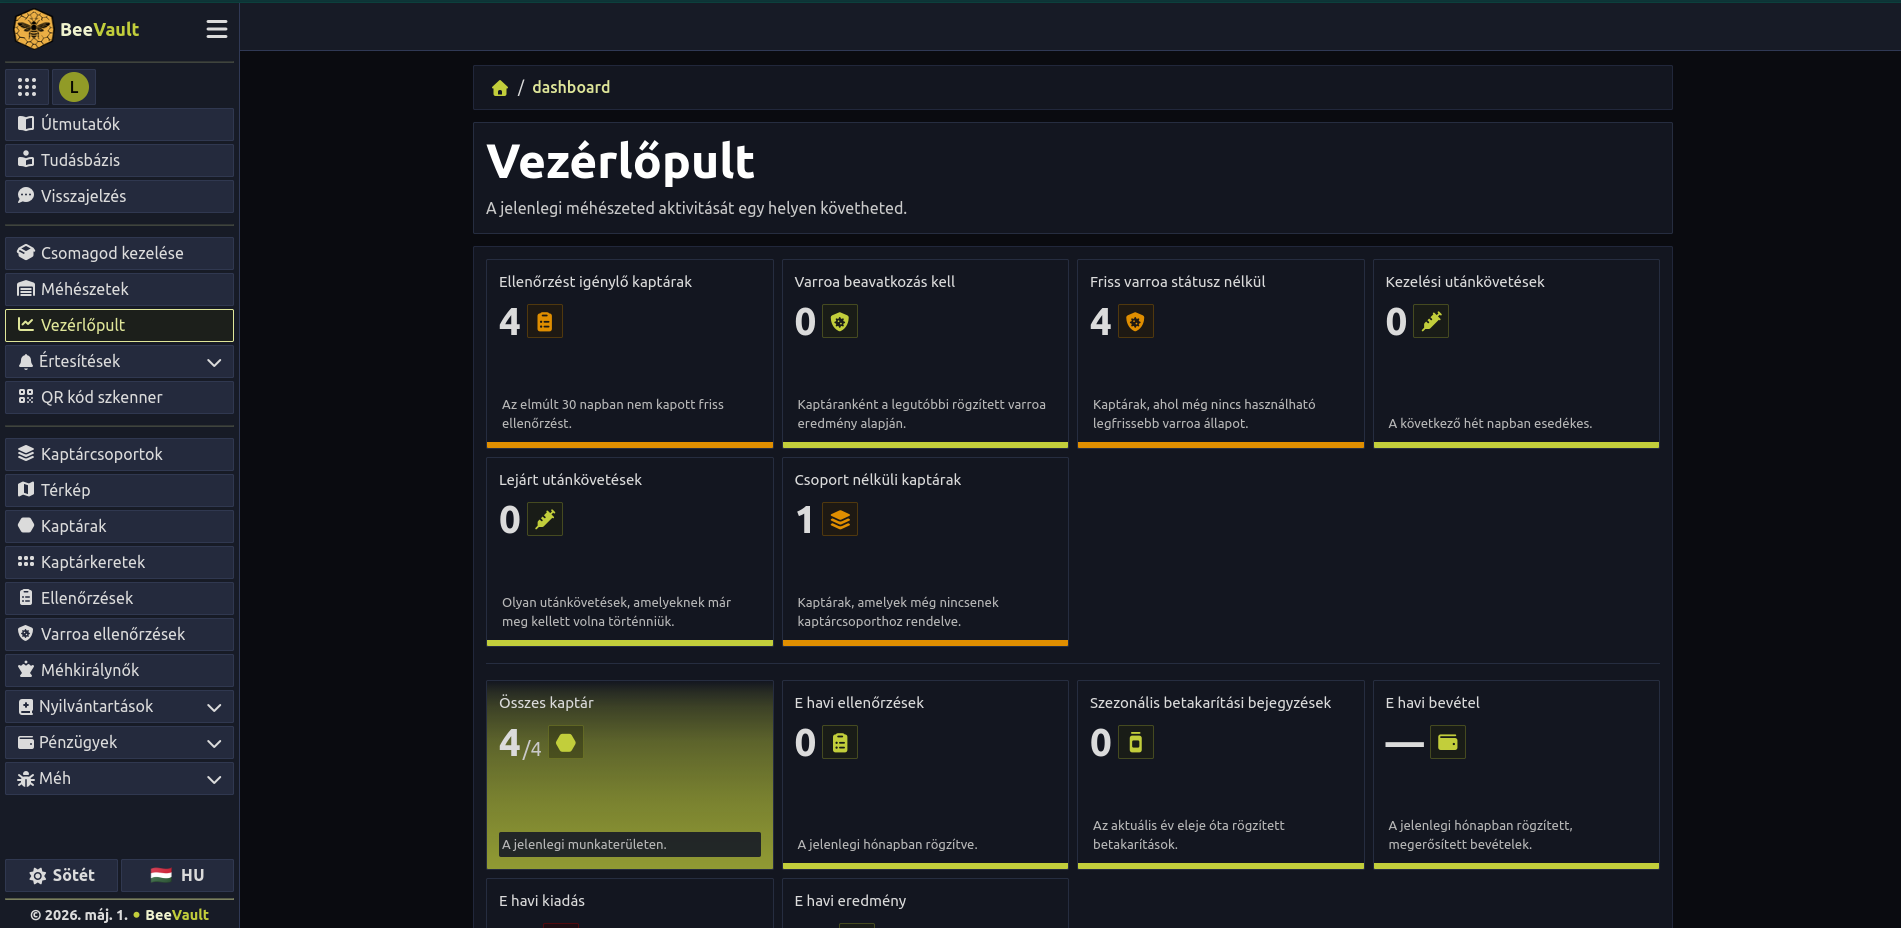1901x928 pixels.
Task: Open the Méhészetek page
Action: (119, 289)
